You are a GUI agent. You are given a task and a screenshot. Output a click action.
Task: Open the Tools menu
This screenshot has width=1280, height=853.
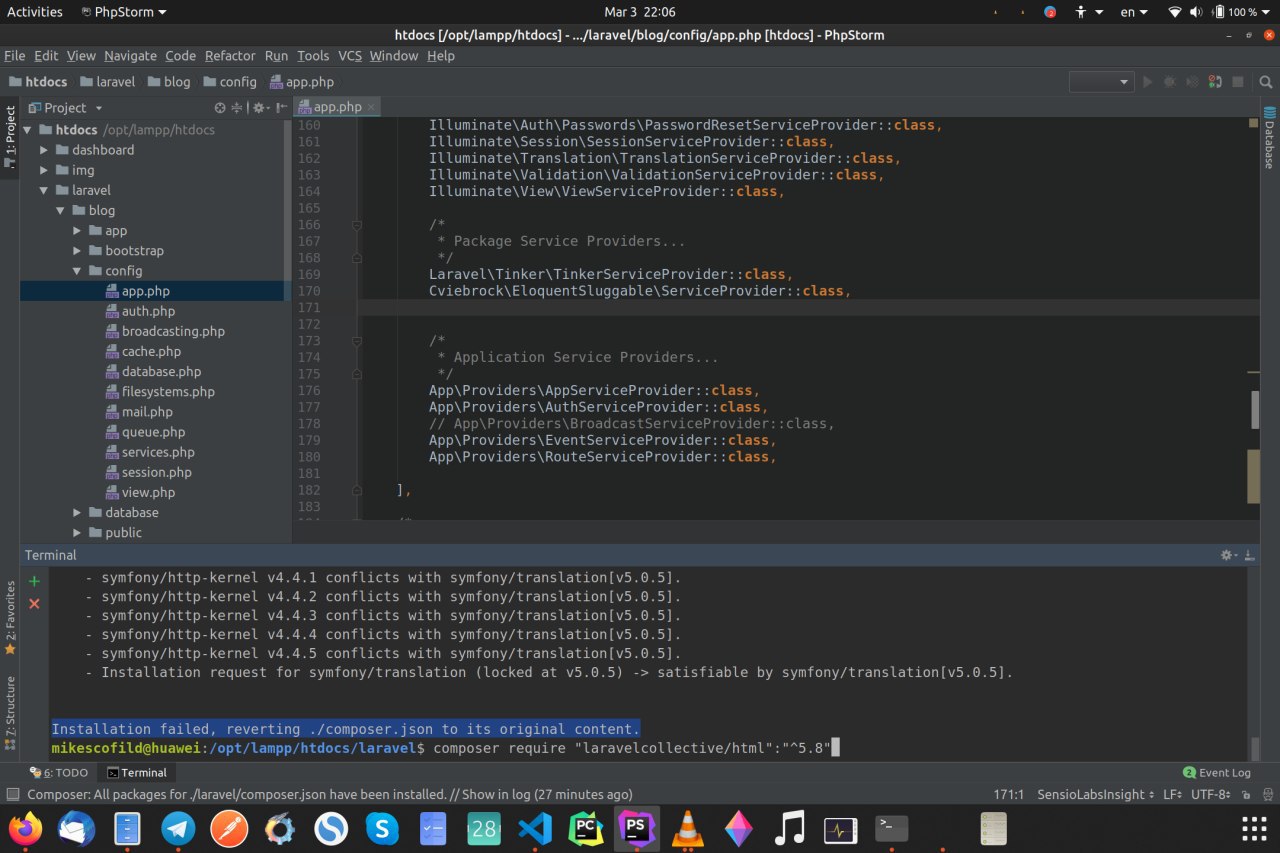(x=313, y=56)
